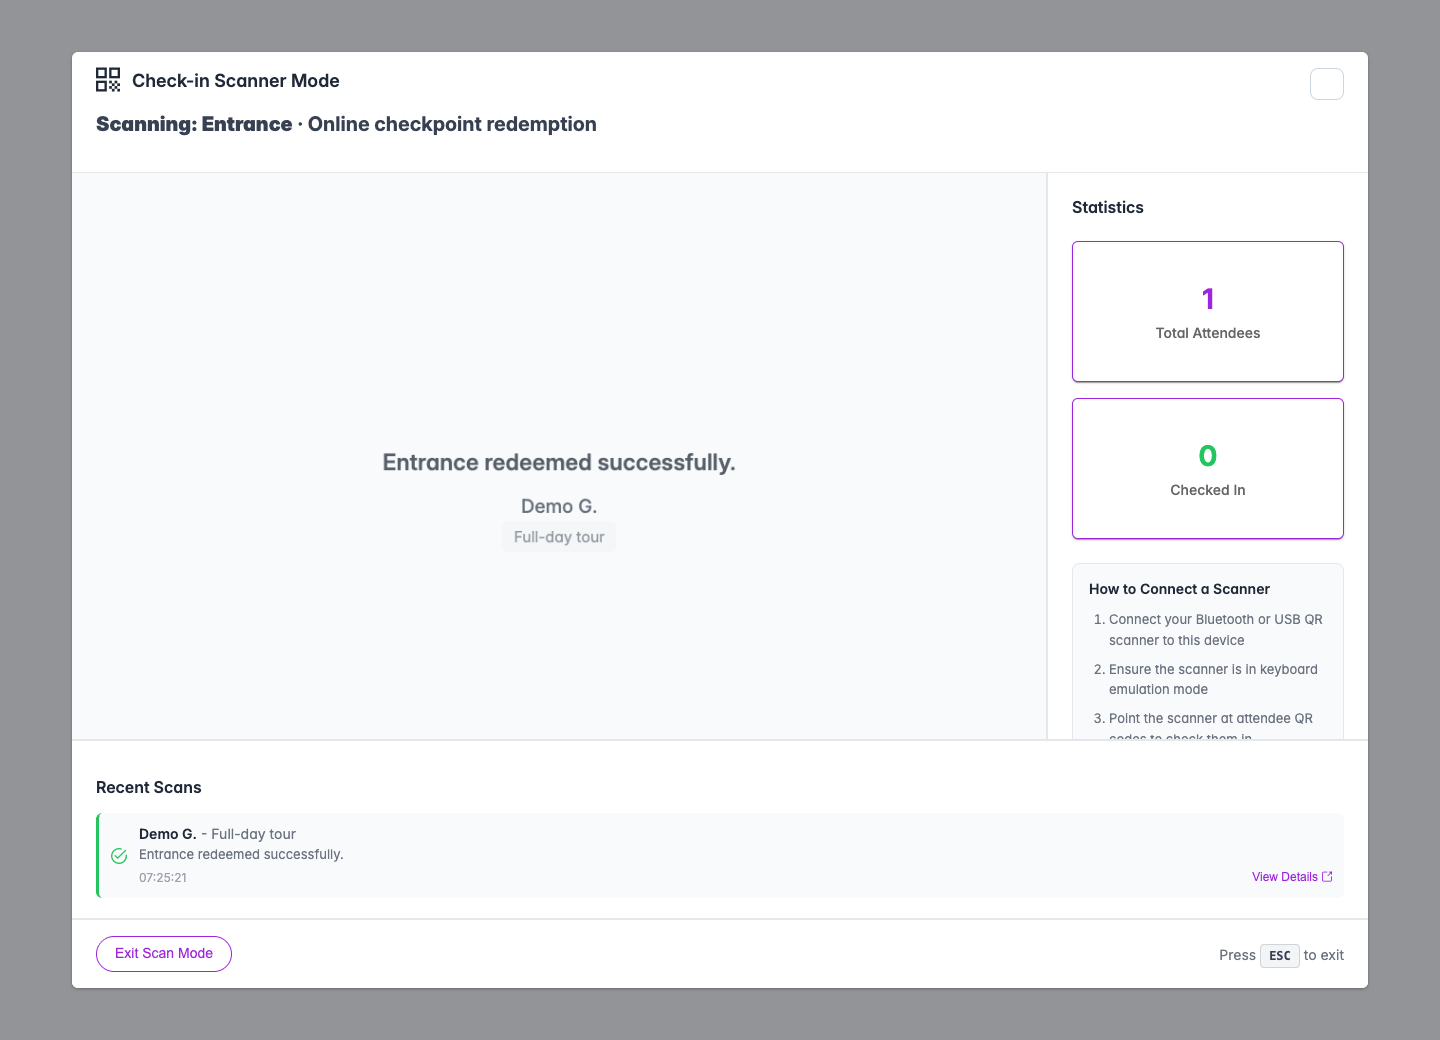Click the "Check-in Scanner Mode" title
The image size is (1440, 1040).
click(x=236, y=81)
